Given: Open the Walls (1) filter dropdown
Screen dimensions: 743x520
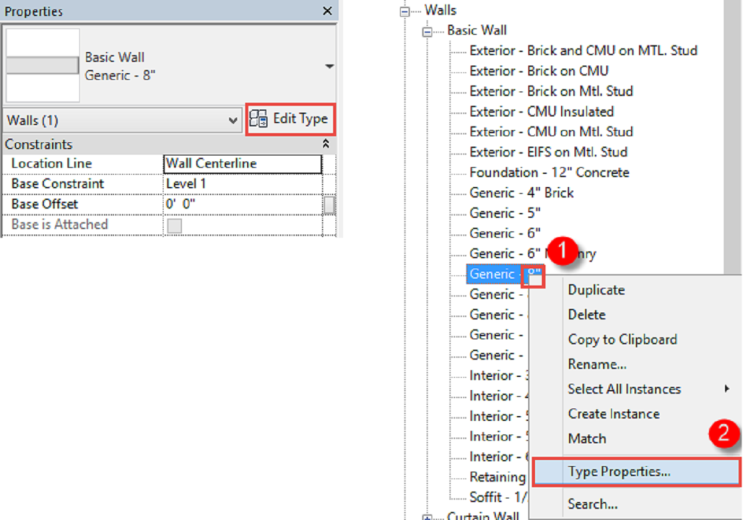Looking at the screenshot, I should [x=122, y=120].
